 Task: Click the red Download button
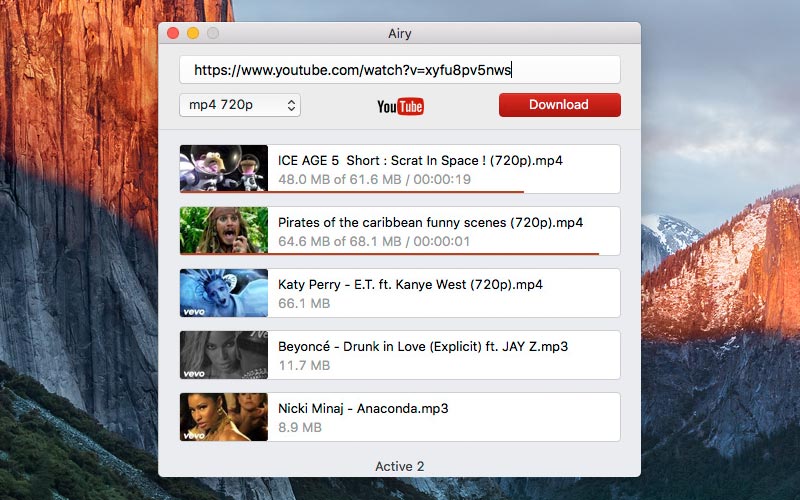(x=560, y=105)
